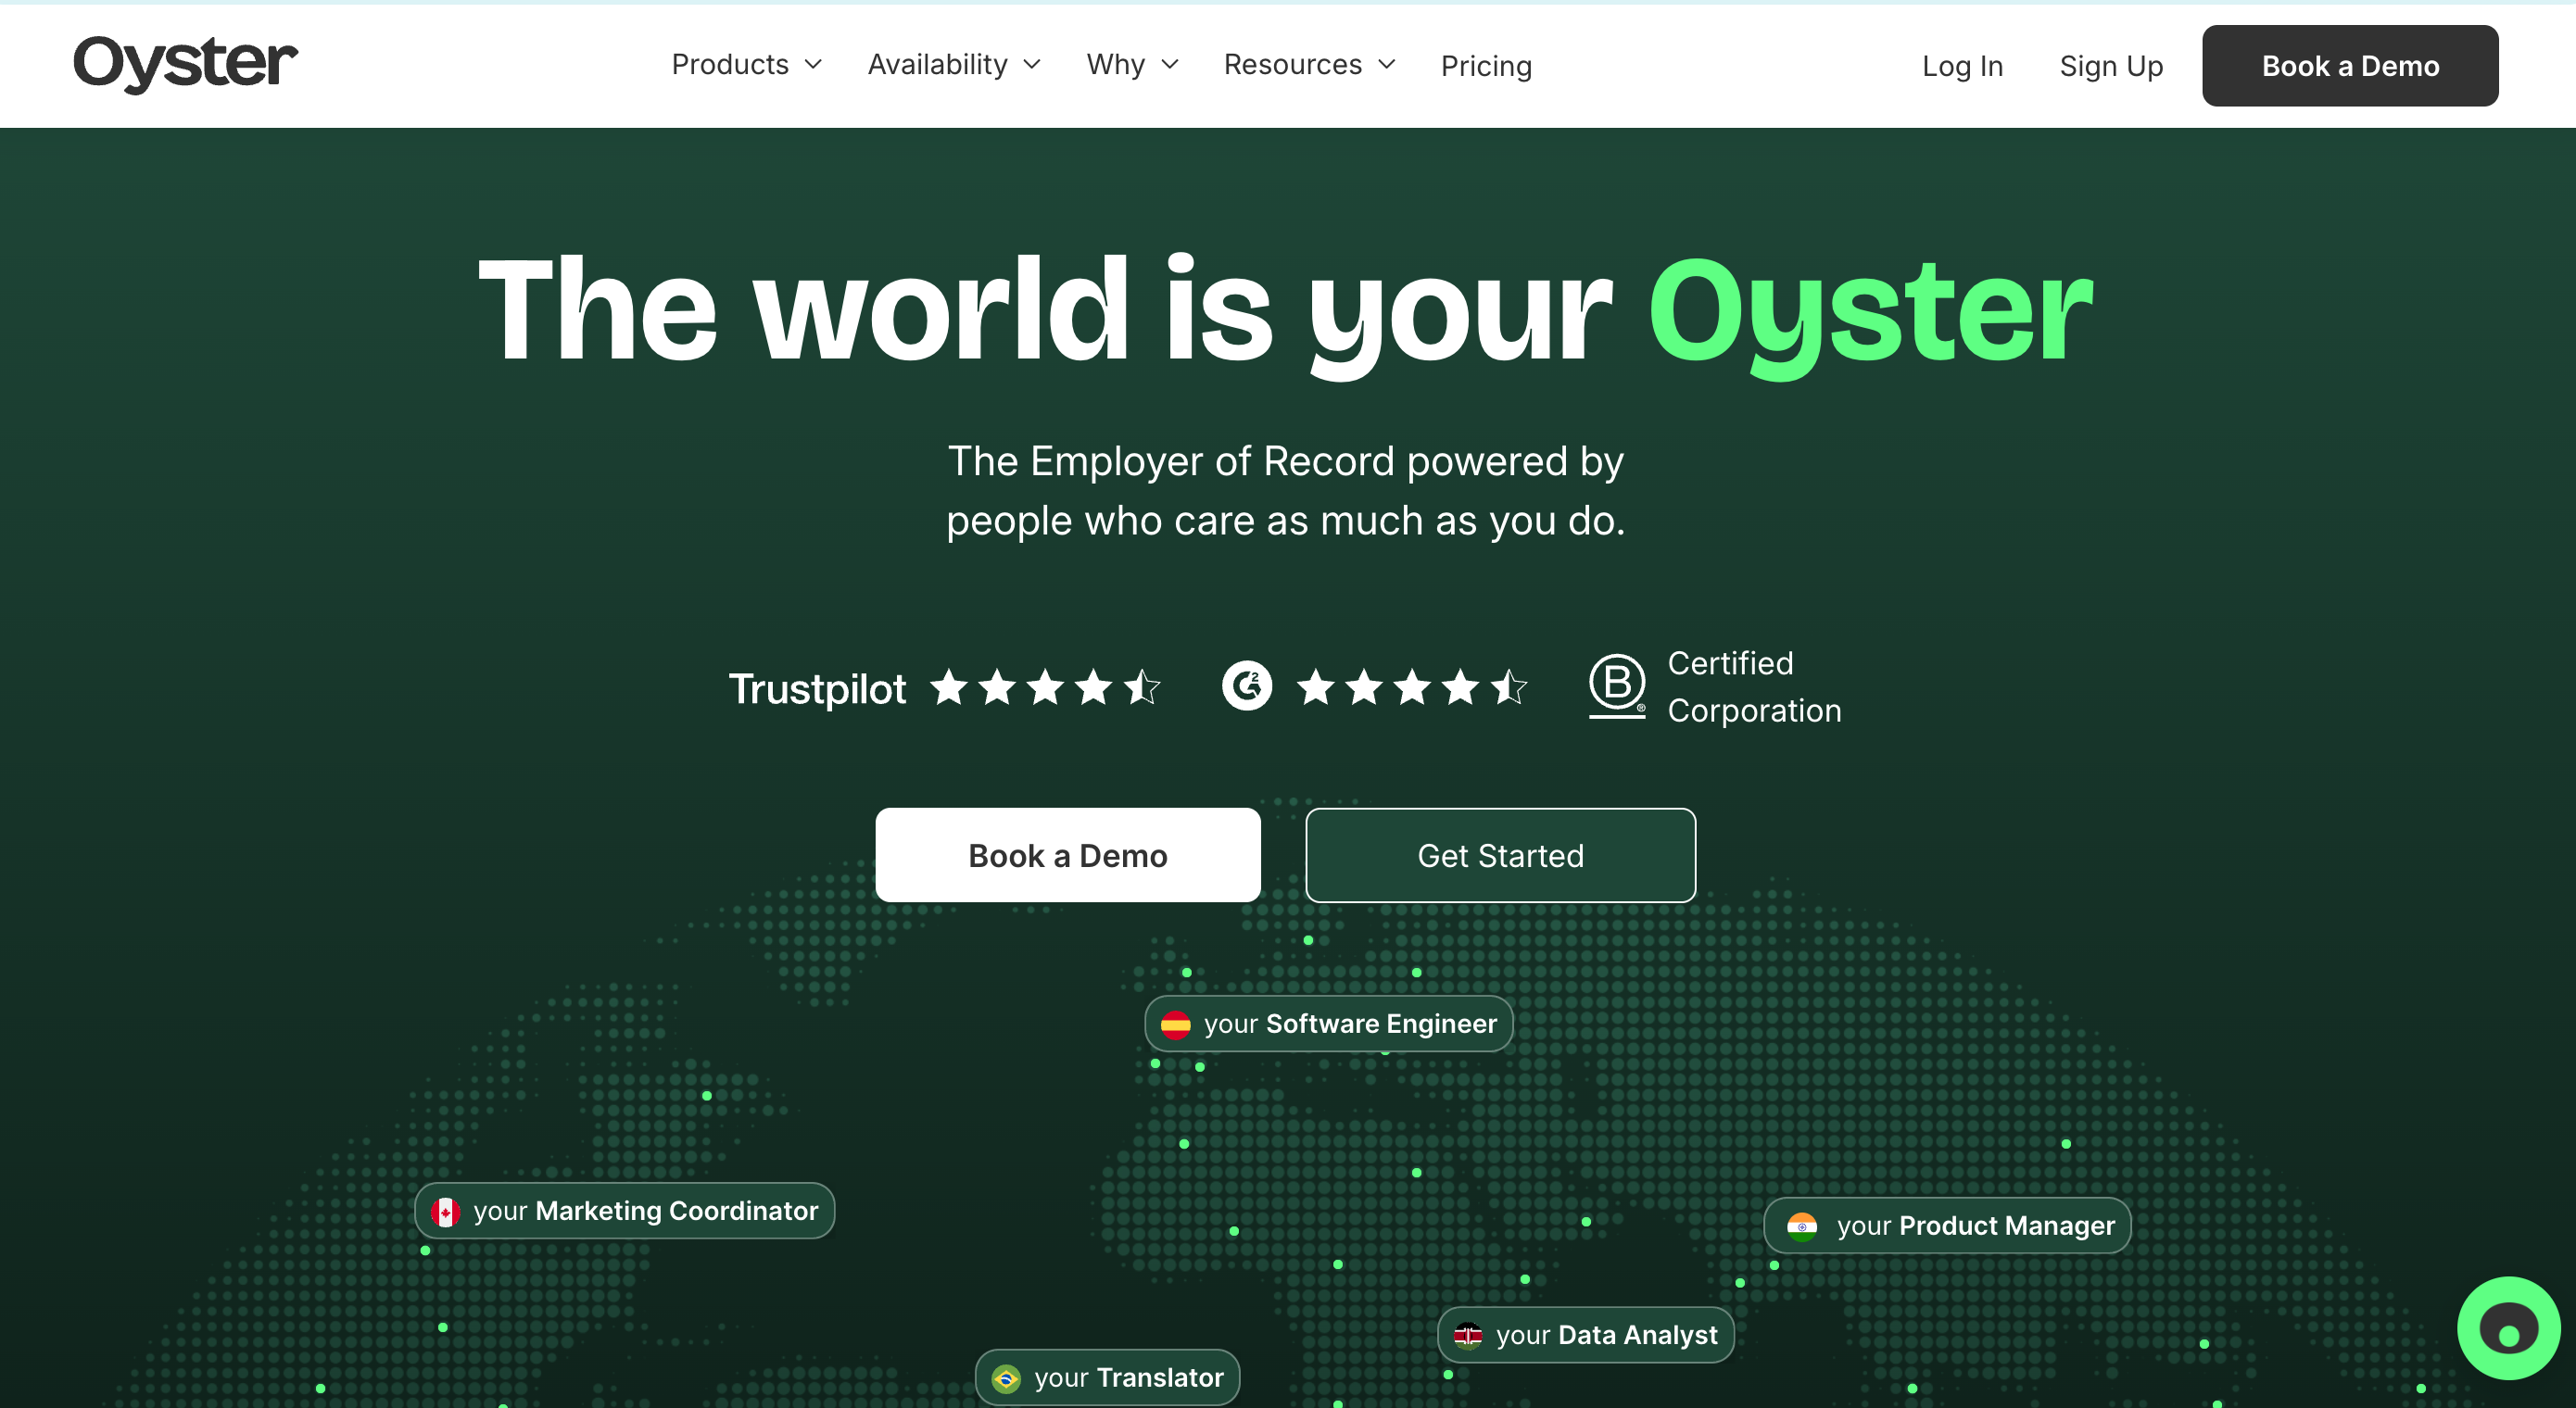This screenshot has width=2576, height=1408.
Task: Click the header Book a Demo button
Action: coord(2350,66)
